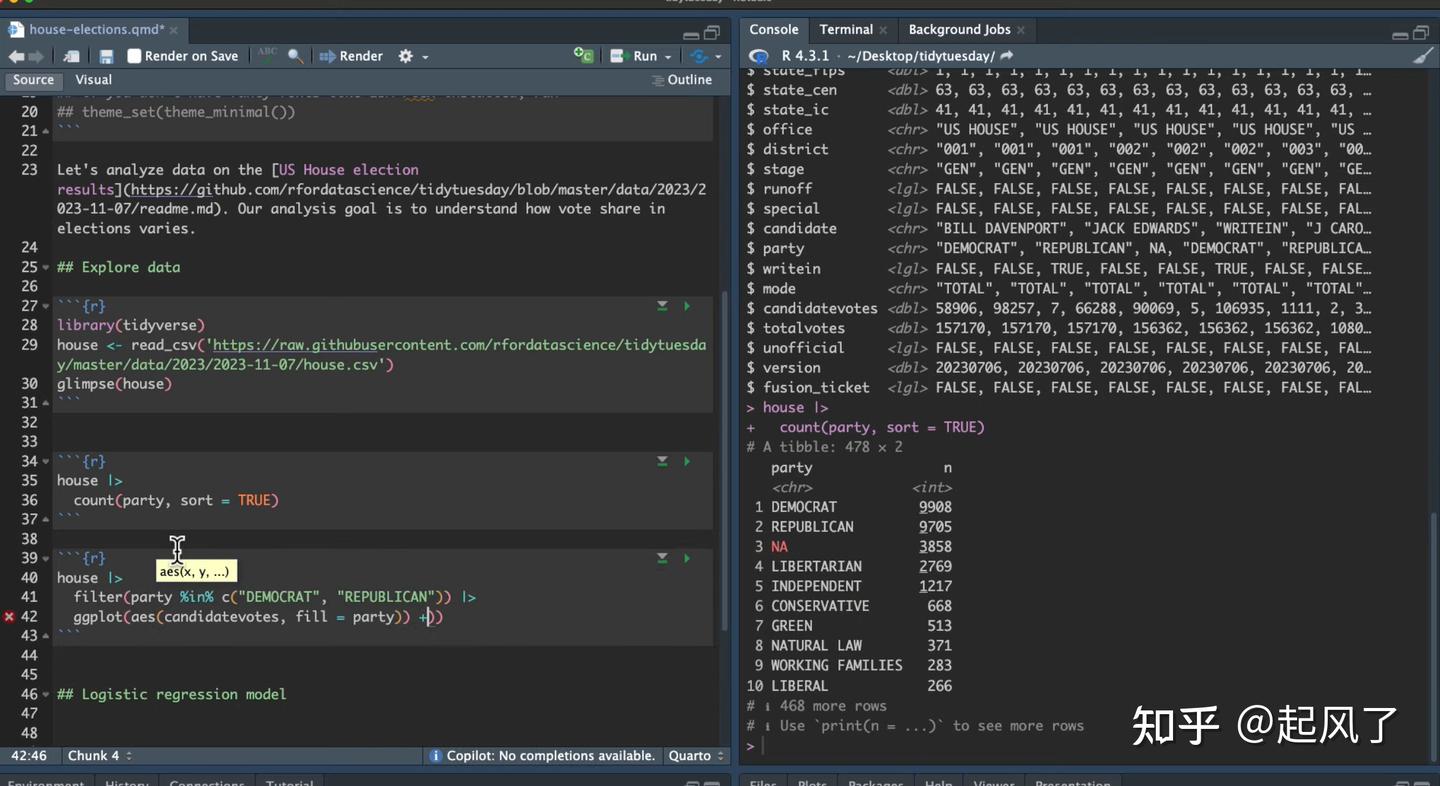Click the aes(x, y, ...) tooltip

point(196,572)
